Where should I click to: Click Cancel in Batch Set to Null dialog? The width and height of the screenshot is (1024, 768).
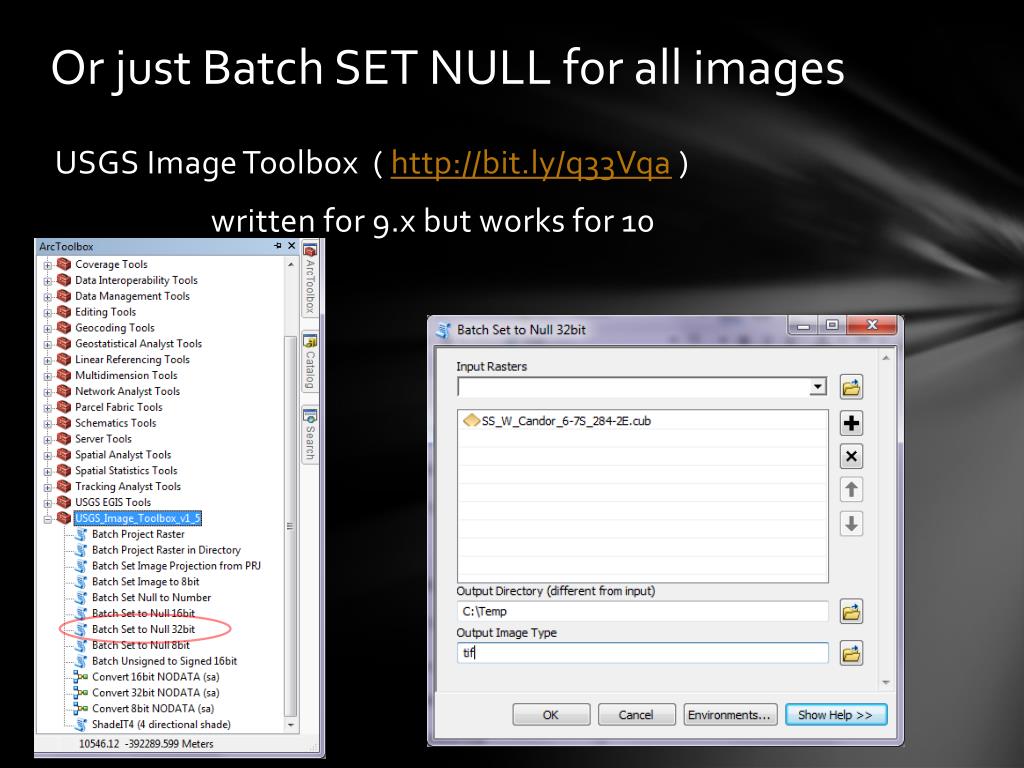tap(636, 715)
